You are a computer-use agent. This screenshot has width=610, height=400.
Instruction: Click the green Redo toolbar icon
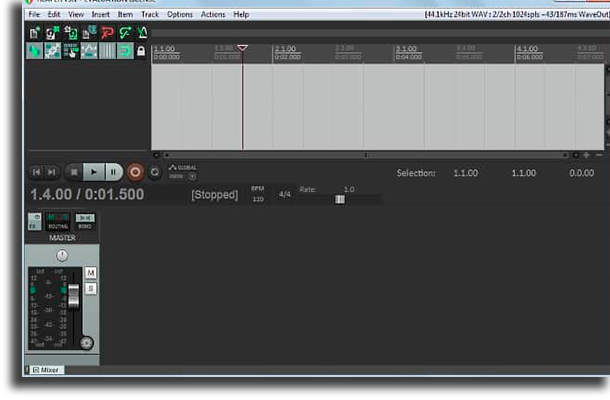[125, 33]
